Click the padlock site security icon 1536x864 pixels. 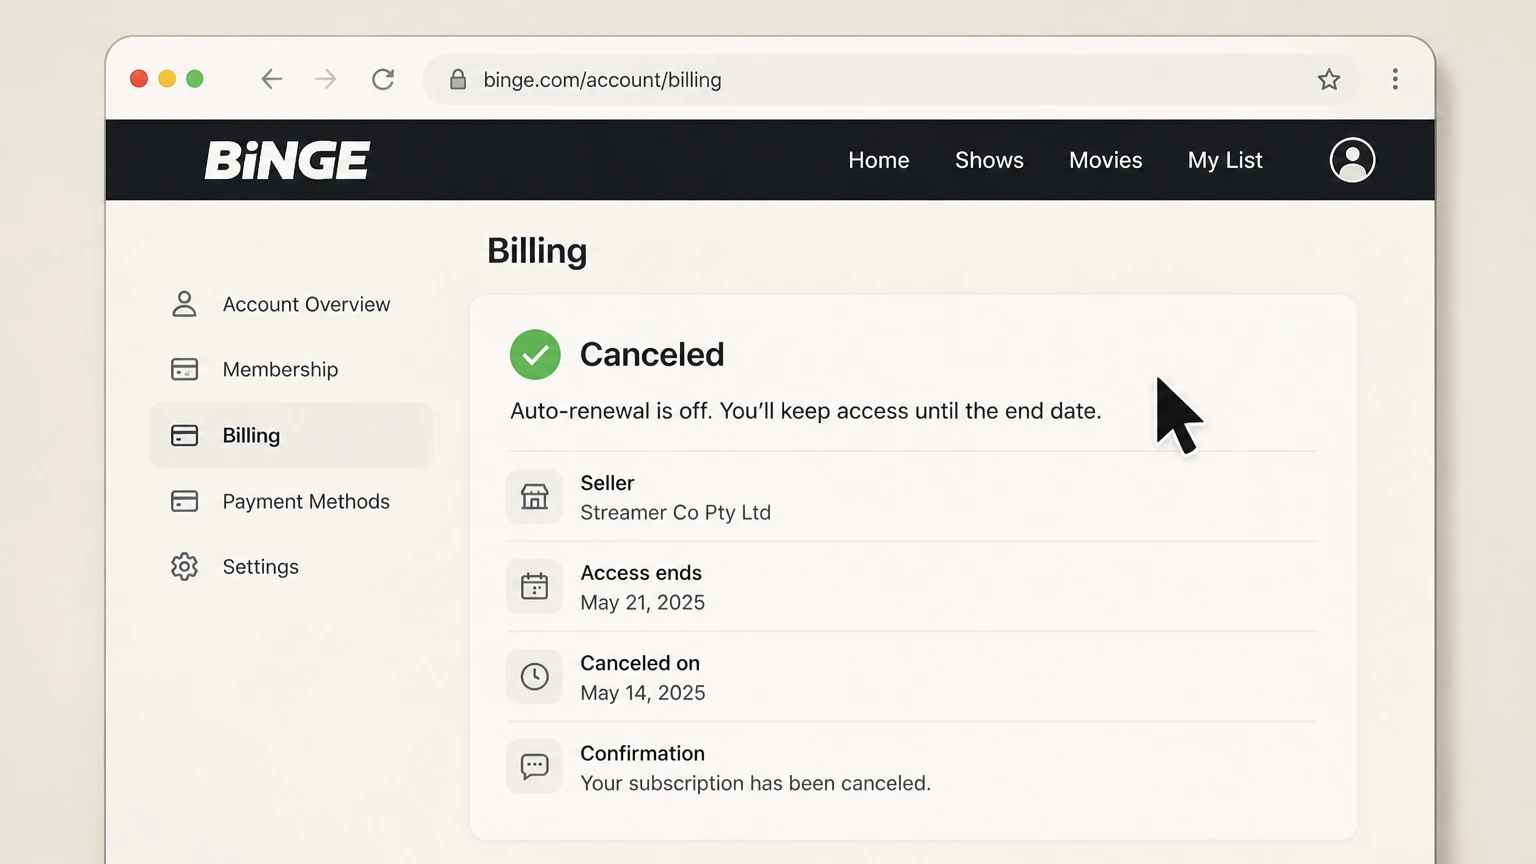pyautogui.click(x=458, y=79)
